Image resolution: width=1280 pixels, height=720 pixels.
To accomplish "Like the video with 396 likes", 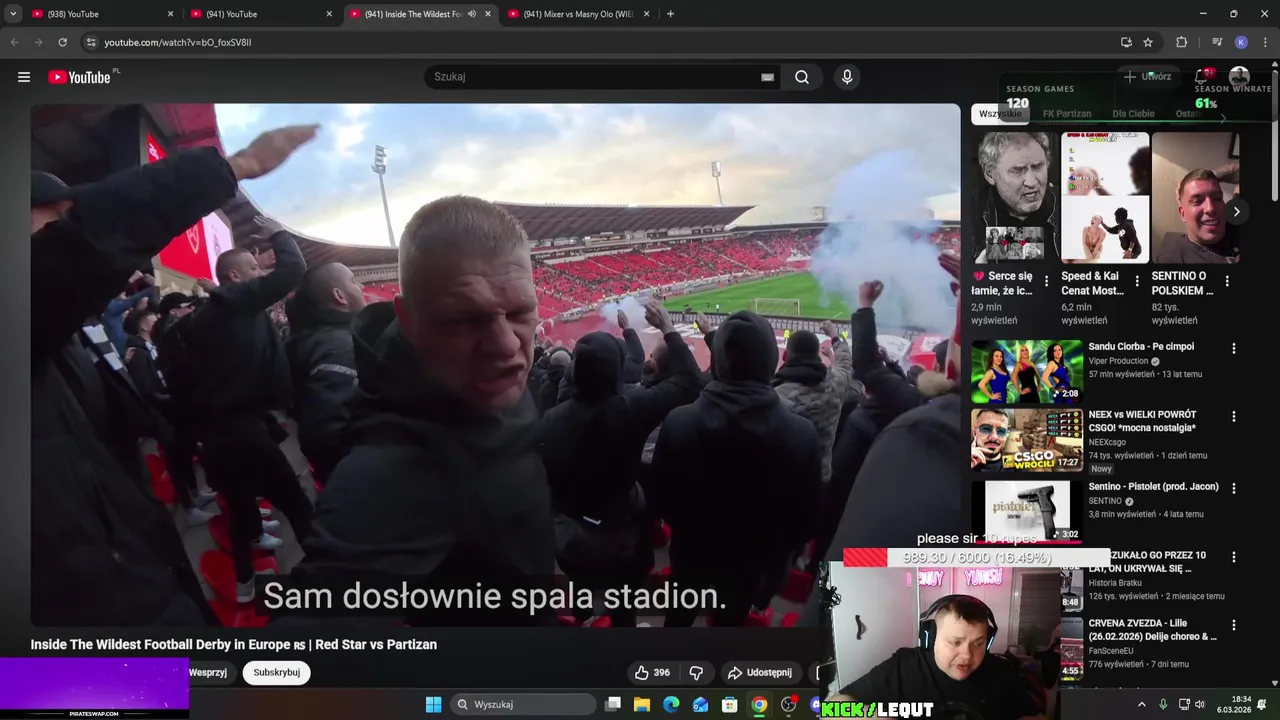I will [x=652, y=673].
